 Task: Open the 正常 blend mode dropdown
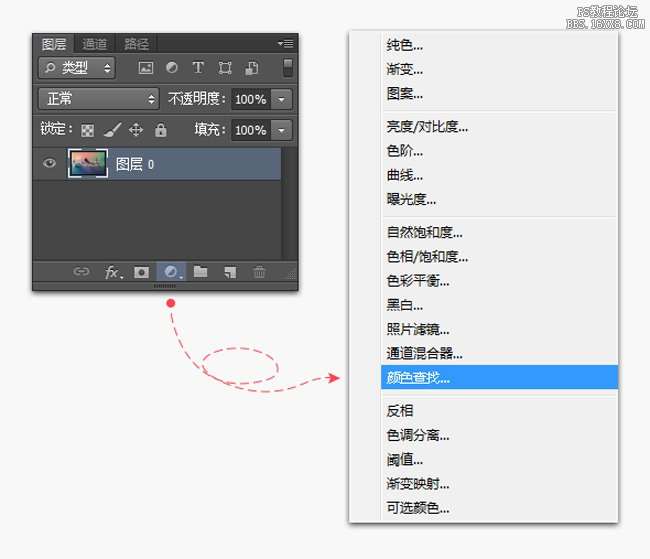point(99,99)
